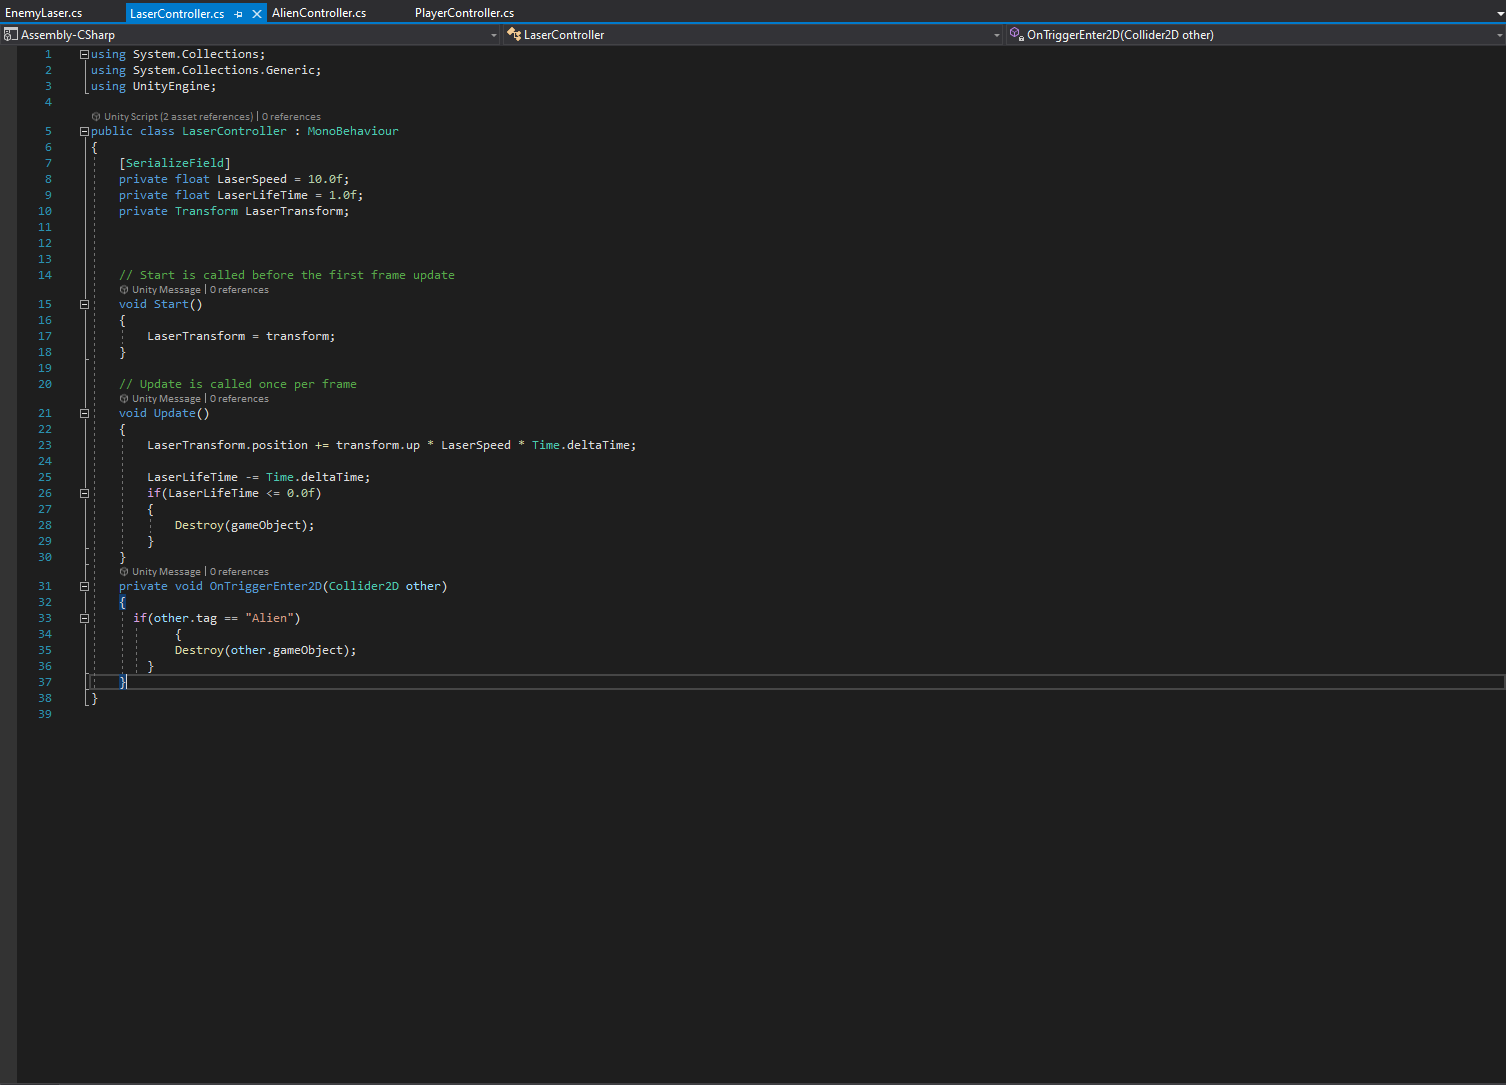
Task: Click the OnTriggerEnter2D method icon in navigation bar
Action: coord(1016,34)
